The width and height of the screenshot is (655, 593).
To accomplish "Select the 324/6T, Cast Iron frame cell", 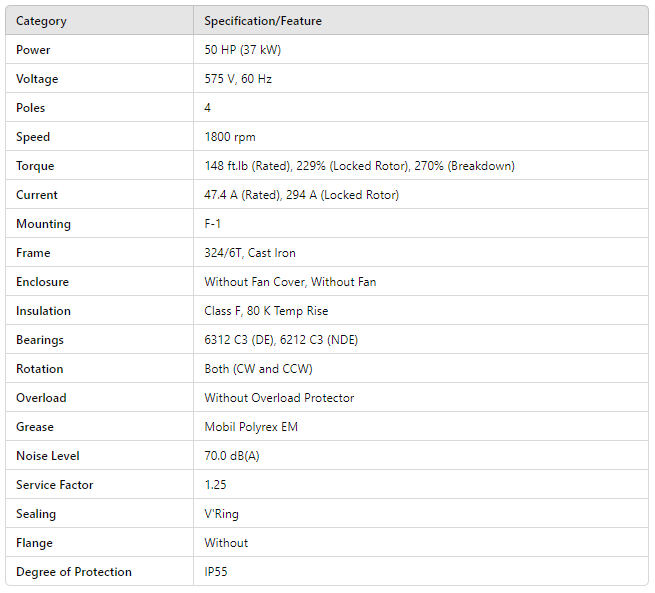I will (250, 253).
